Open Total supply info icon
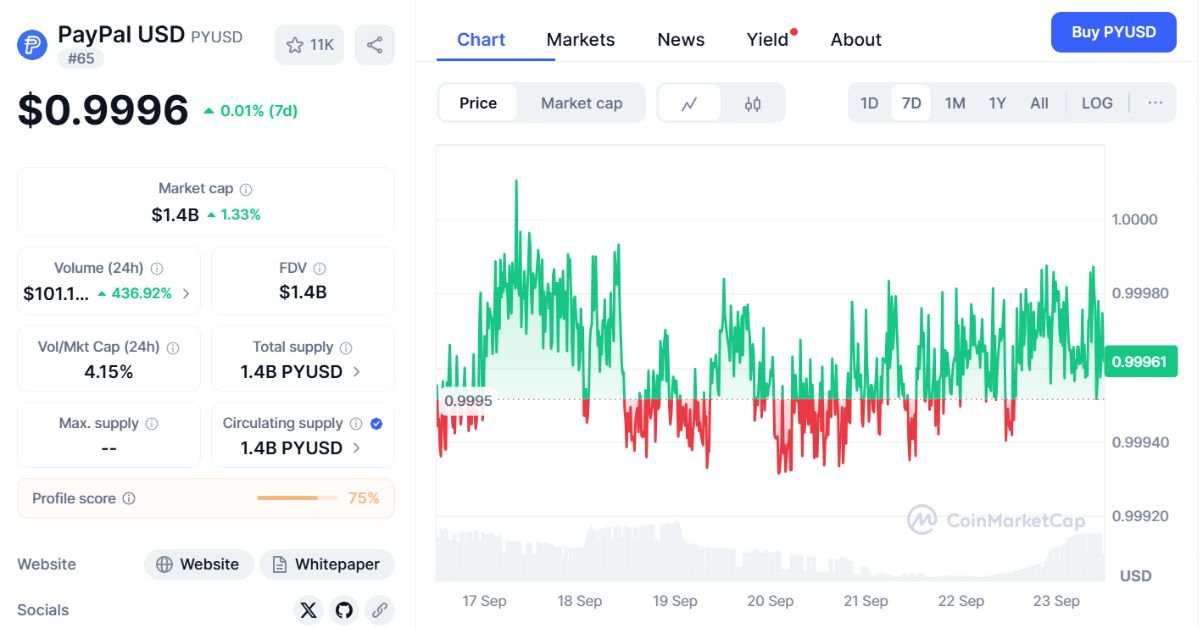Screen dimensions: 1200x628 (346, 348)
